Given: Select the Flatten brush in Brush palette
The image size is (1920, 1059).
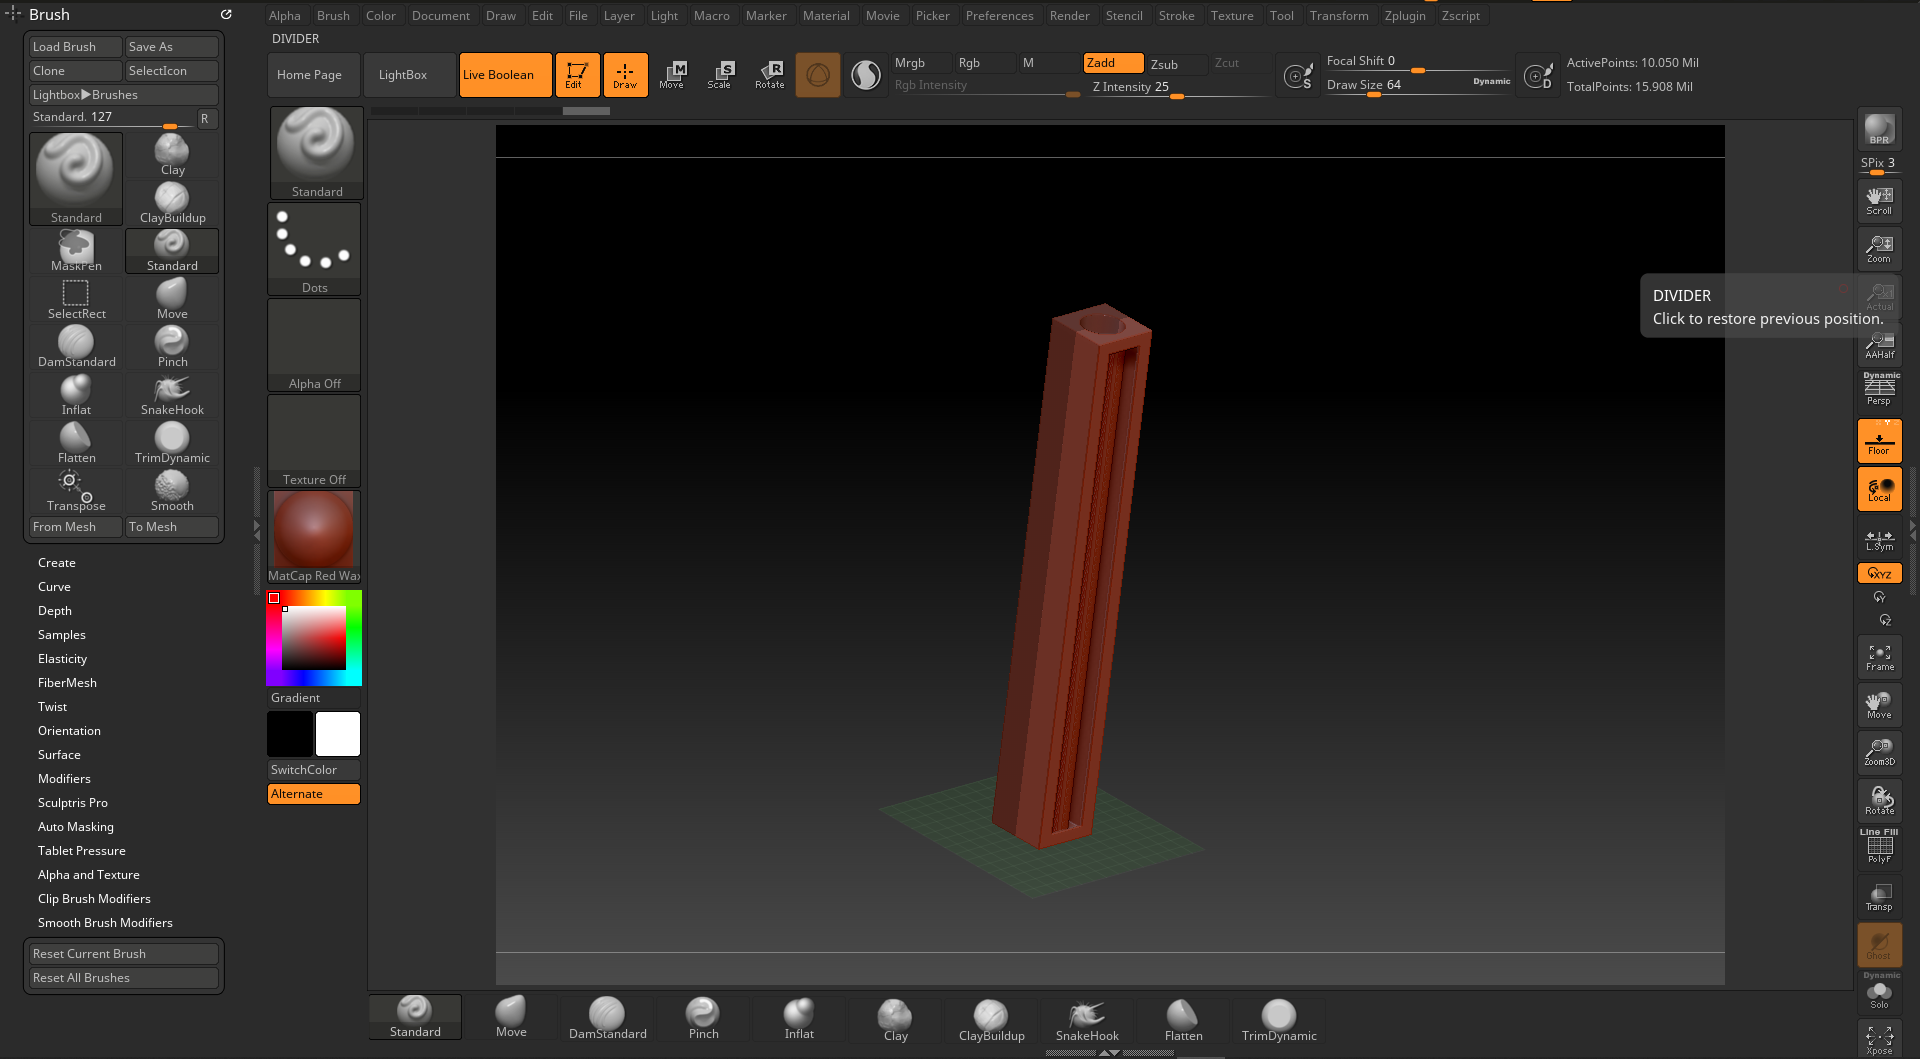Looking at the screenshot, I should click(76, 443).
